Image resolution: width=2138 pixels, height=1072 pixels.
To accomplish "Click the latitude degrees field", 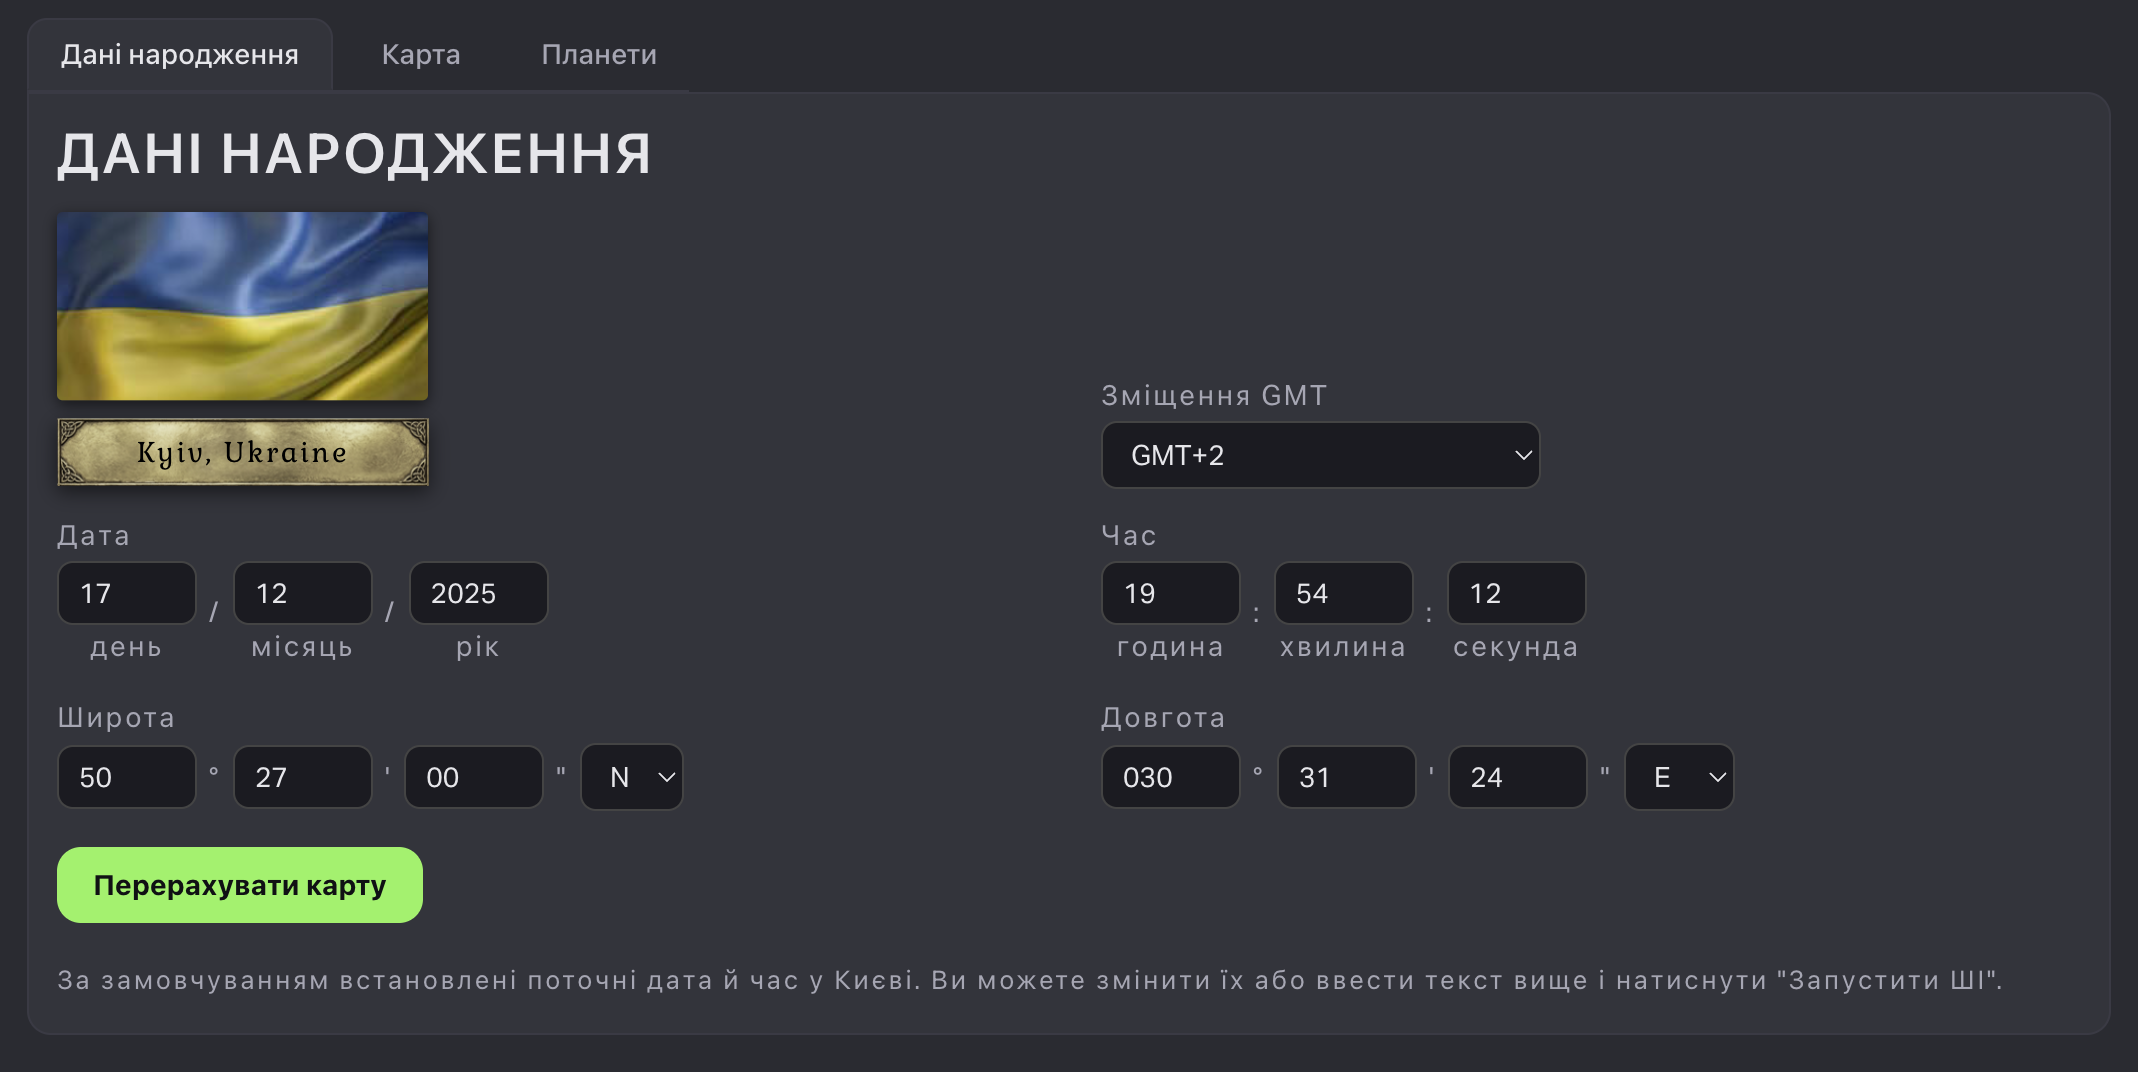I will pos(127,777).
